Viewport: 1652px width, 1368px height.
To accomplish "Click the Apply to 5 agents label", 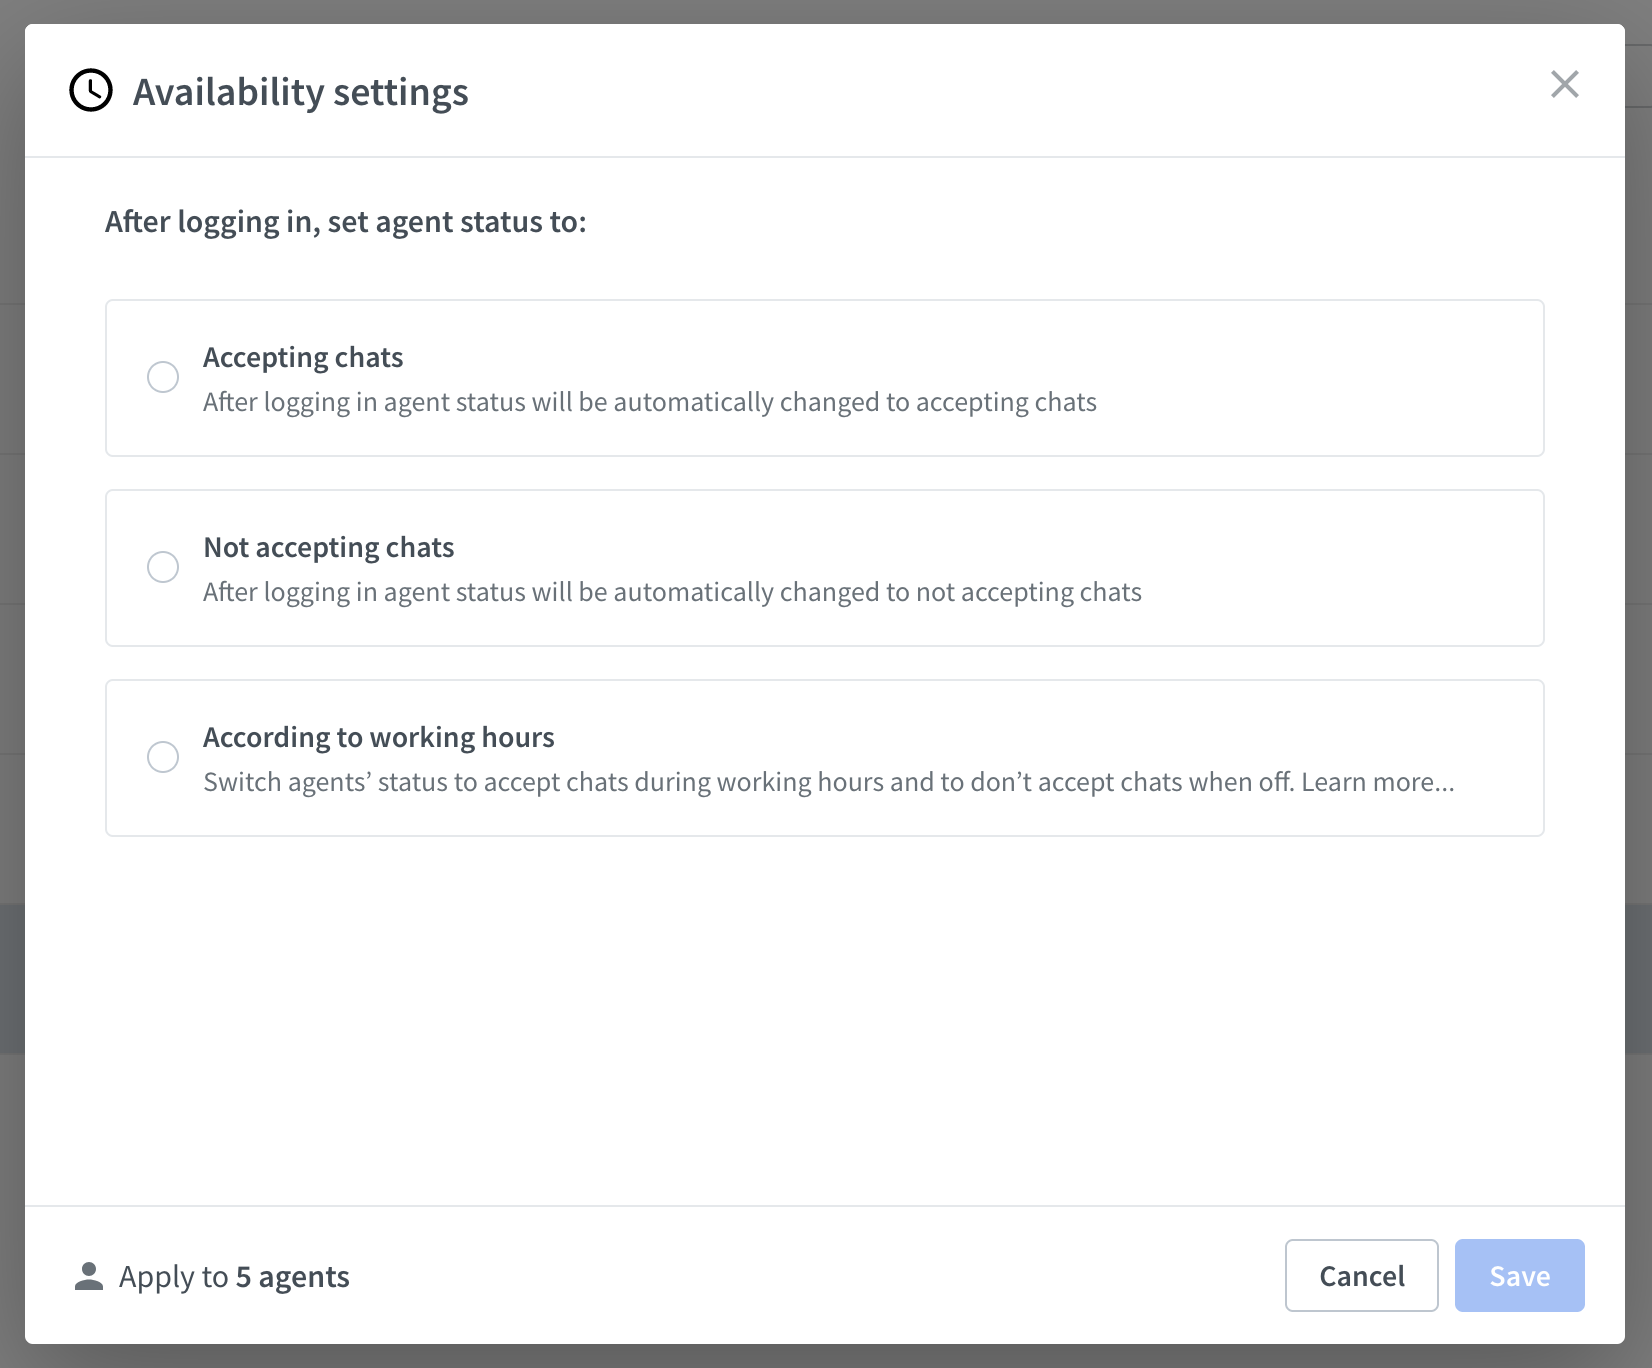I will point(234,1276).
